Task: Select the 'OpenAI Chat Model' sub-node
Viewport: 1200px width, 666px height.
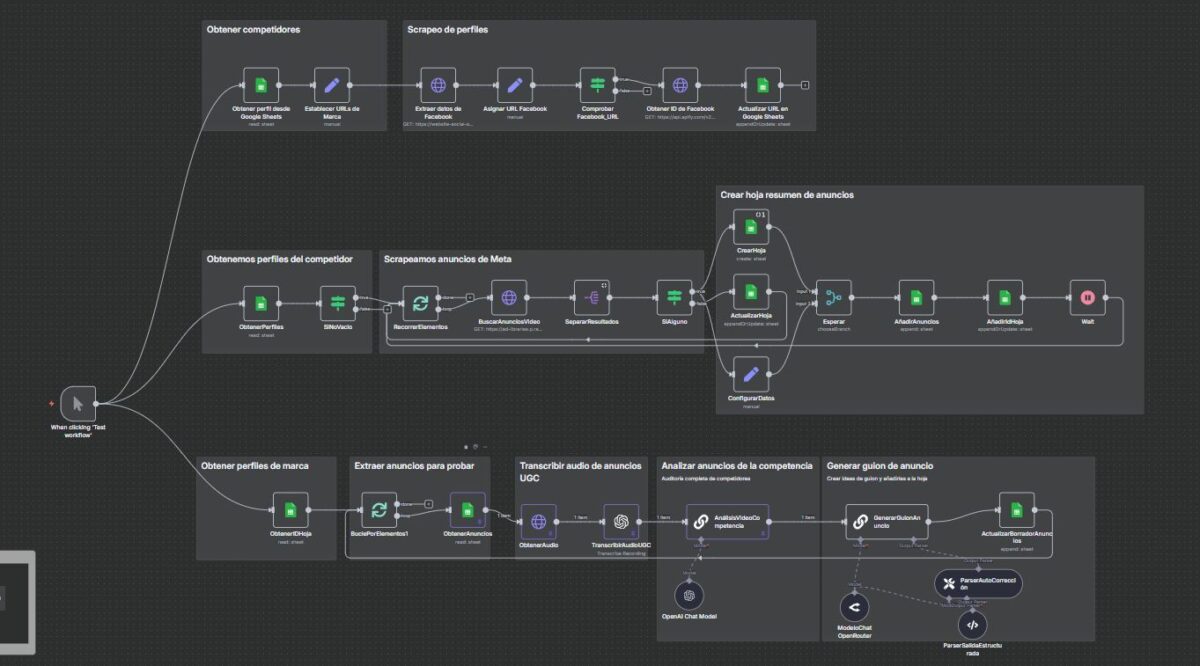Action: pos(687,596)
